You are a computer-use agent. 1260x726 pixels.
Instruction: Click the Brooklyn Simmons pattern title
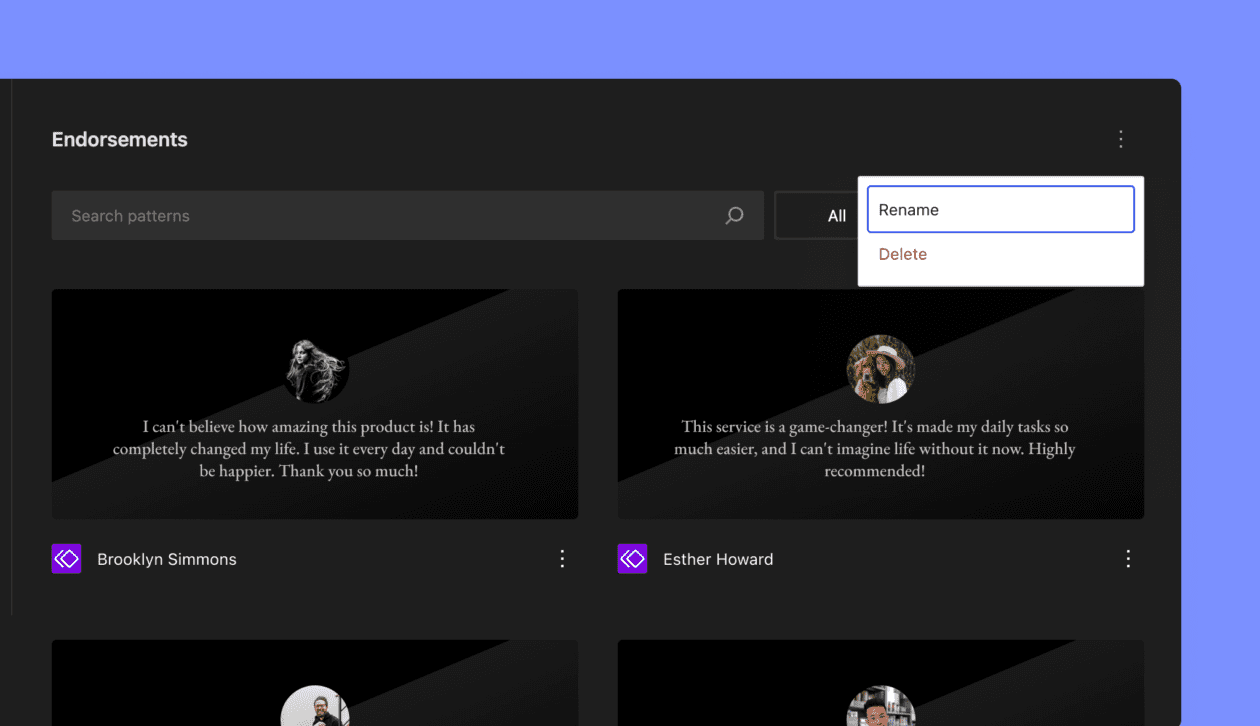pos(167,559)
